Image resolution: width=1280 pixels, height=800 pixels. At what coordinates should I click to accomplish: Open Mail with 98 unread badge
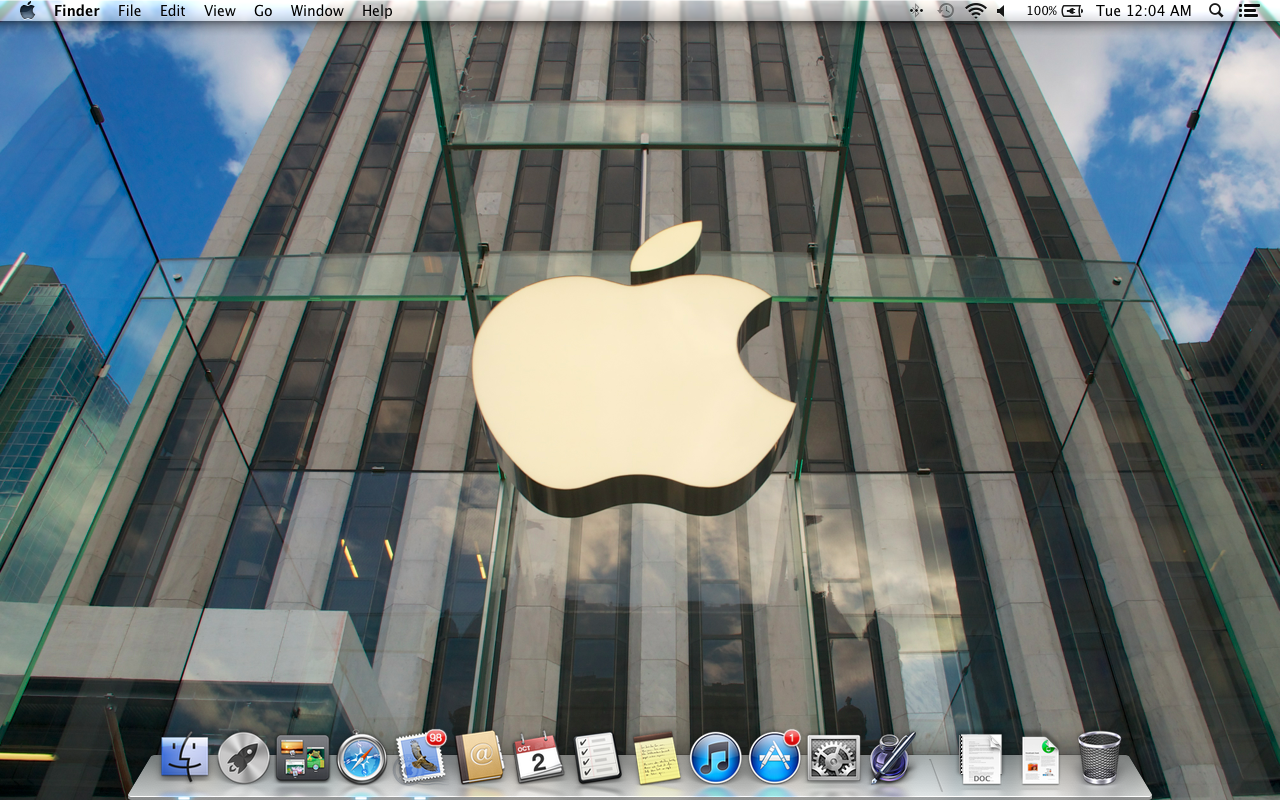[x=420, y=757]
